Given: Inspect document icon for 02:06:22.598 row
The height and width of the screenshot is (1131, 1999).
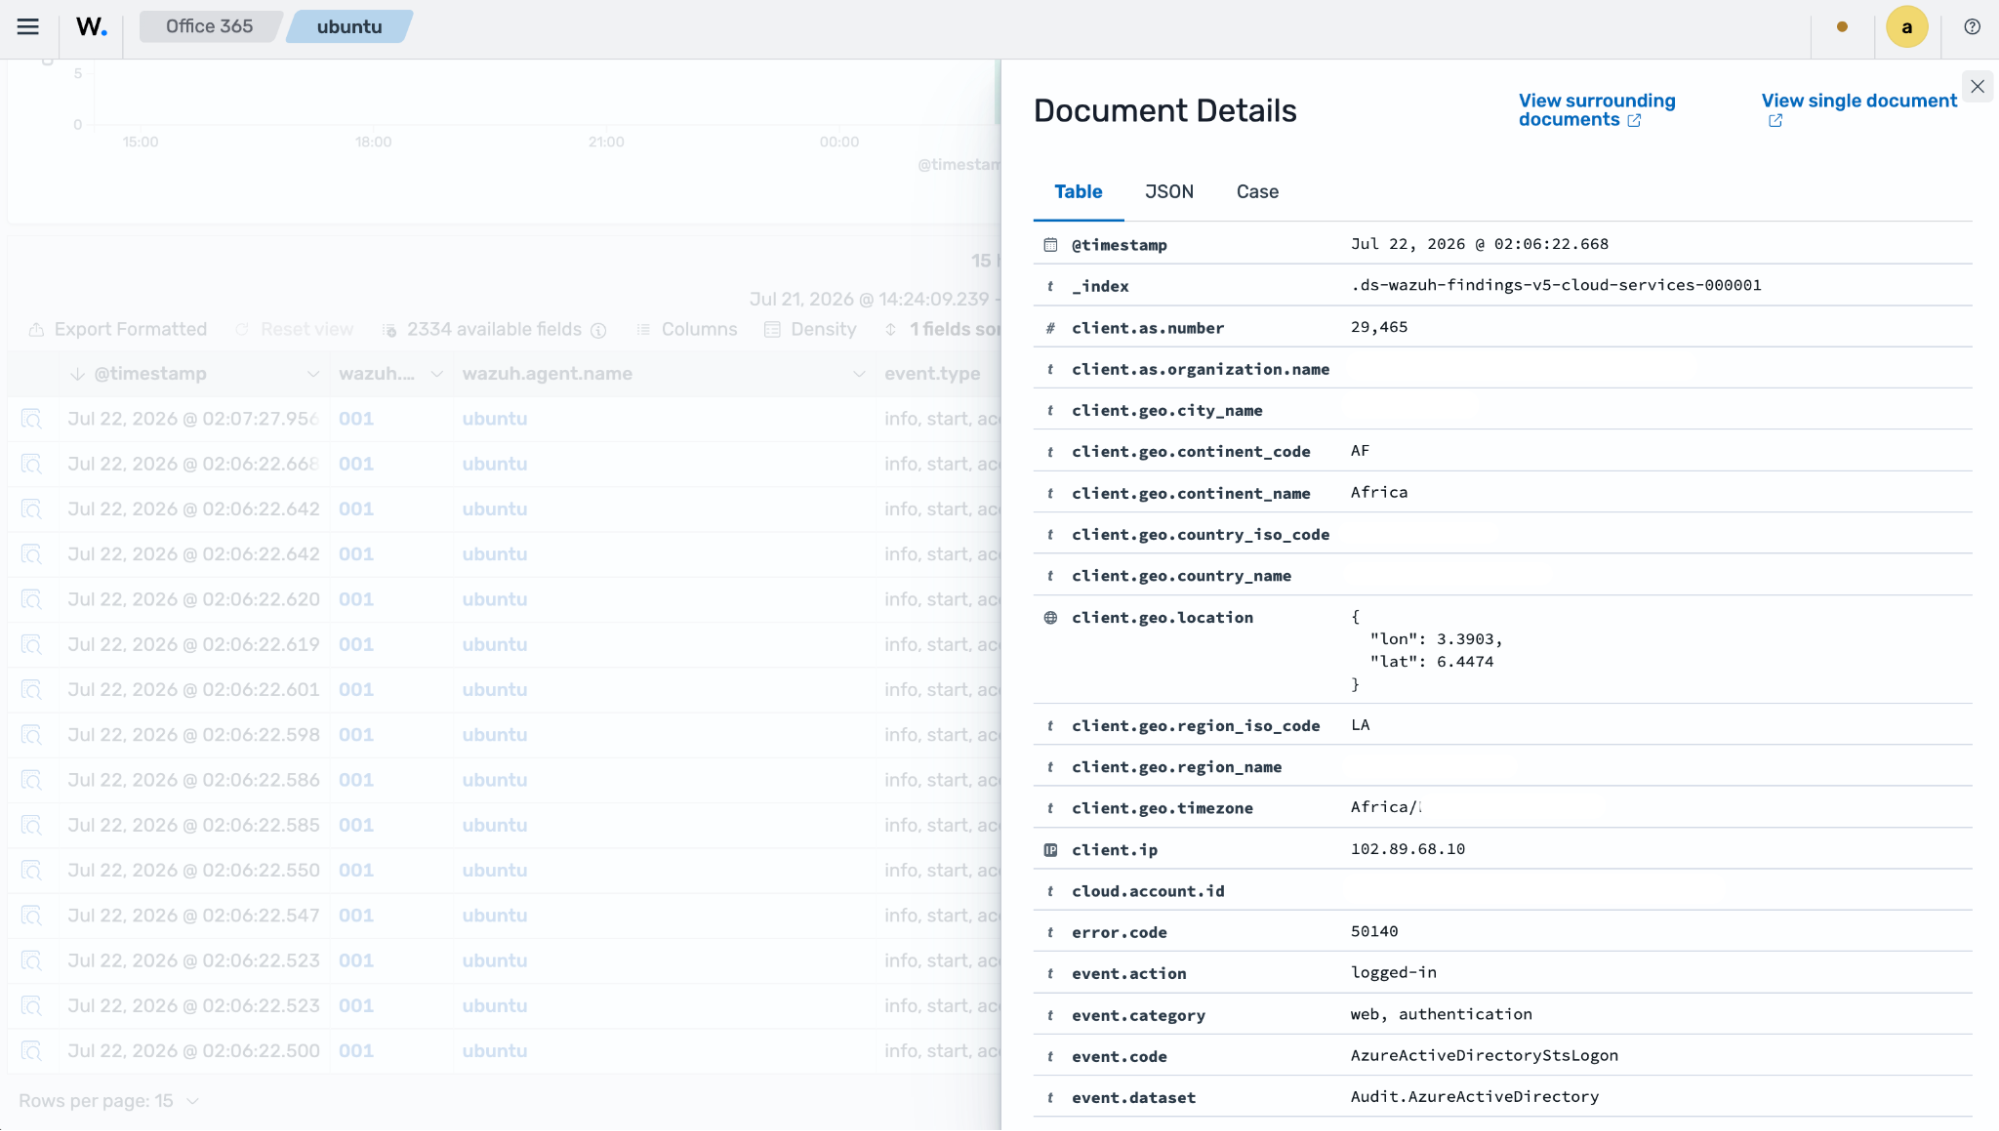Looking at the screenshot, I should pyautogui.click(x=32, y=735).
